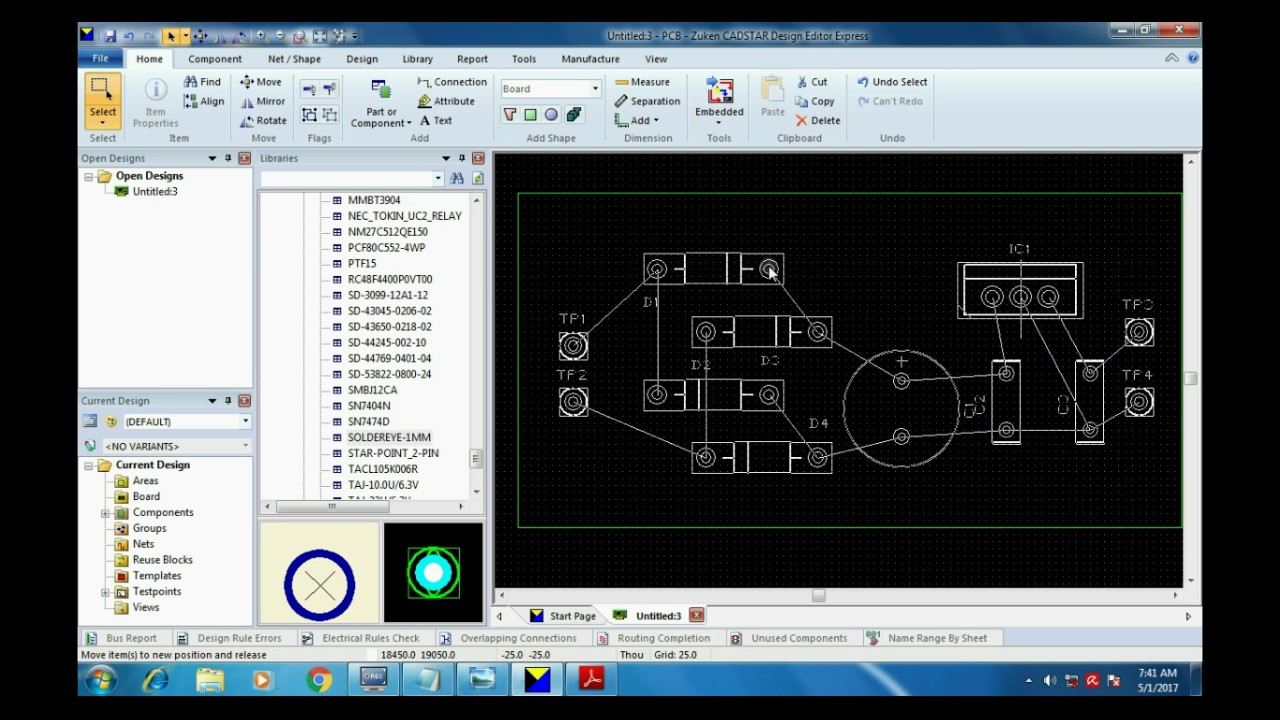Image resolution: width=1280 pixels, height=720 pixels.
Task: Open the (DEFAULT) current design dropdown
Action: pos(246,422)
